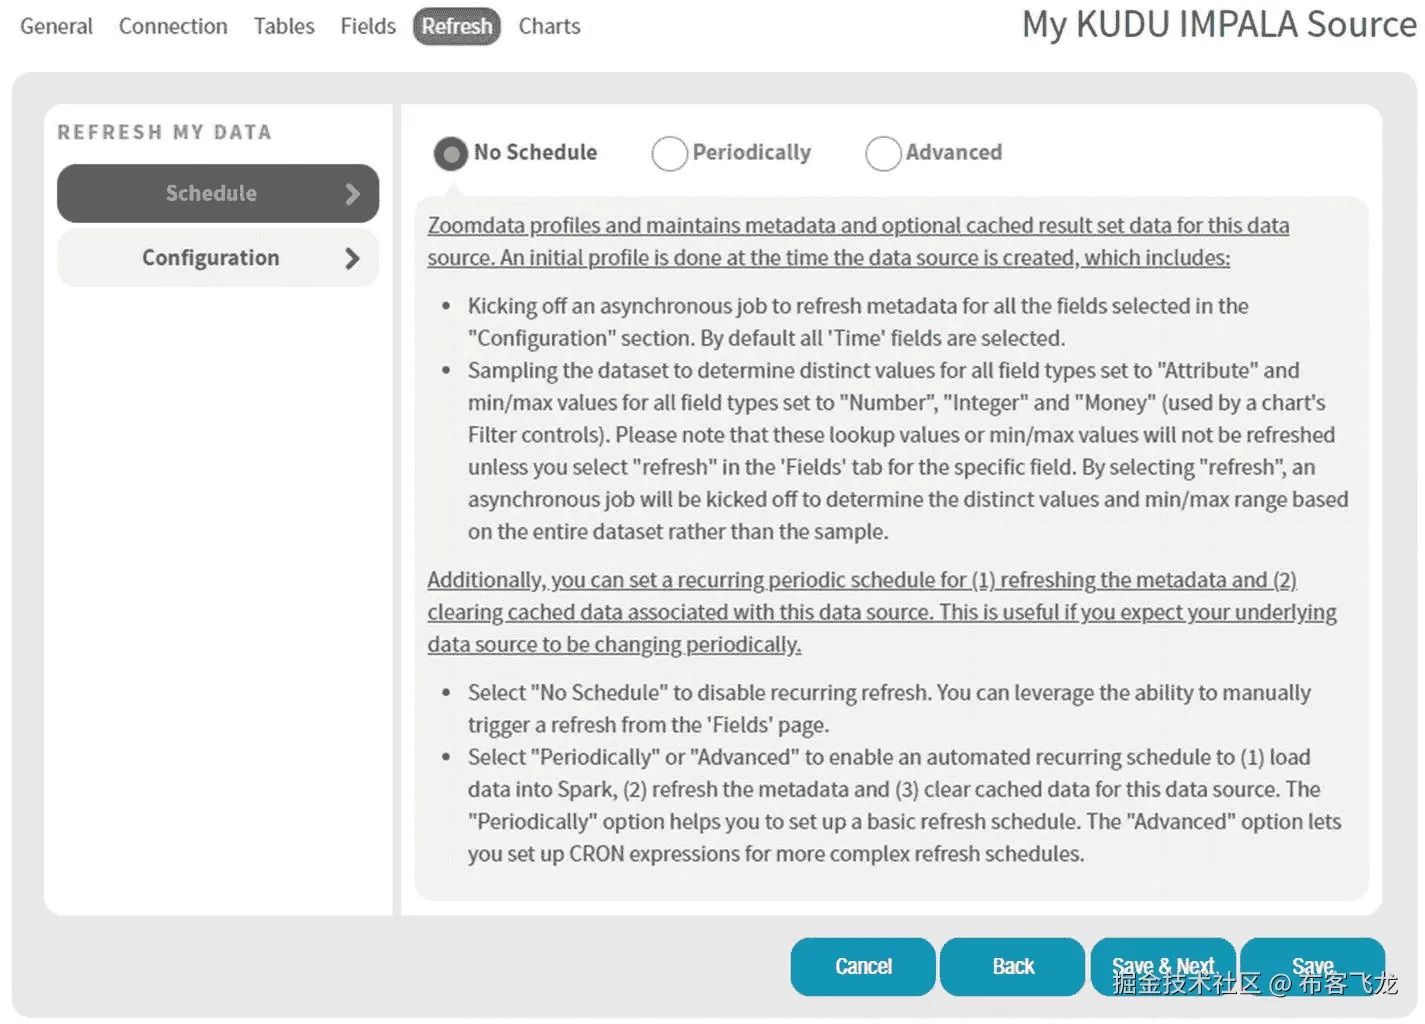Screen dimensions: 1425x1024
Task: Select the highlighted Refresh tab
Action: (x=456, y=26)
